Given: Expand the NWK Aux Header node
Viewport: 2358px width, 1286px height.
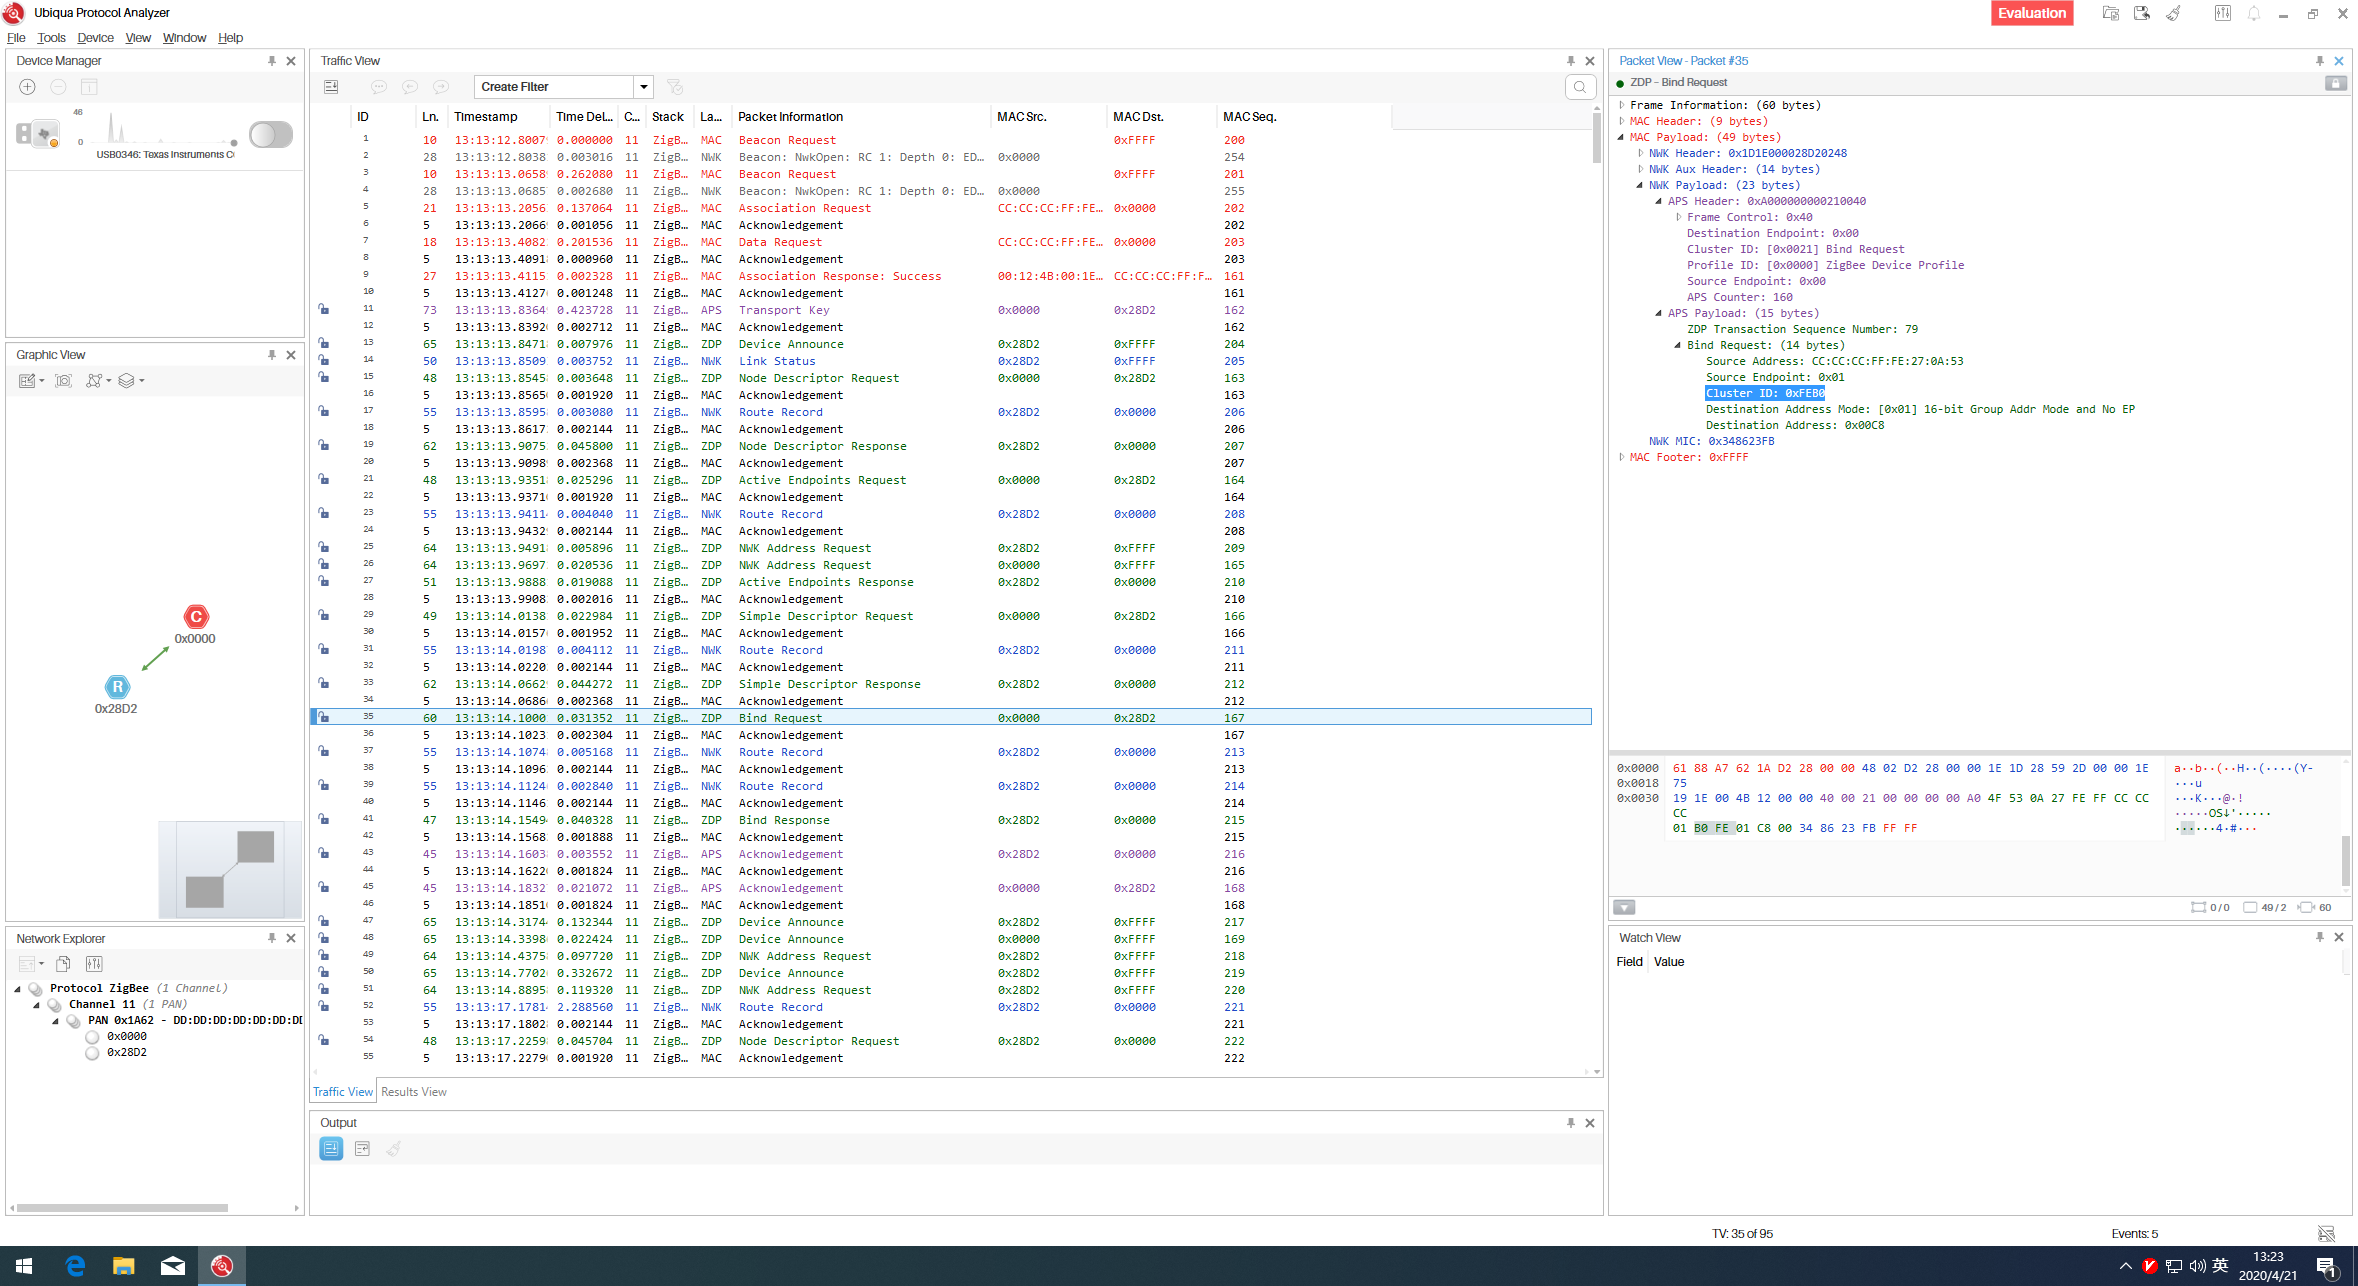Looking at the screenshot, I should 1641,169.
